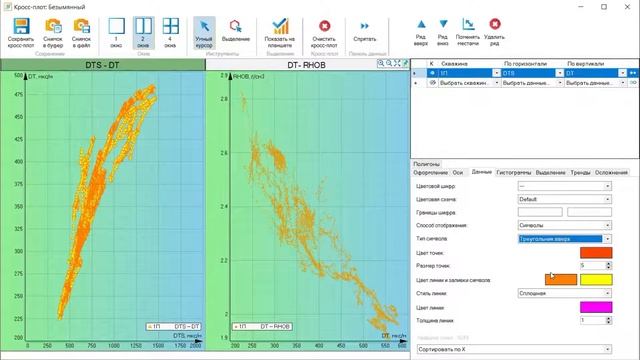Click Hide data panel (Спрятать) arrows
640x360 pixels.
(x=364, y=26)
